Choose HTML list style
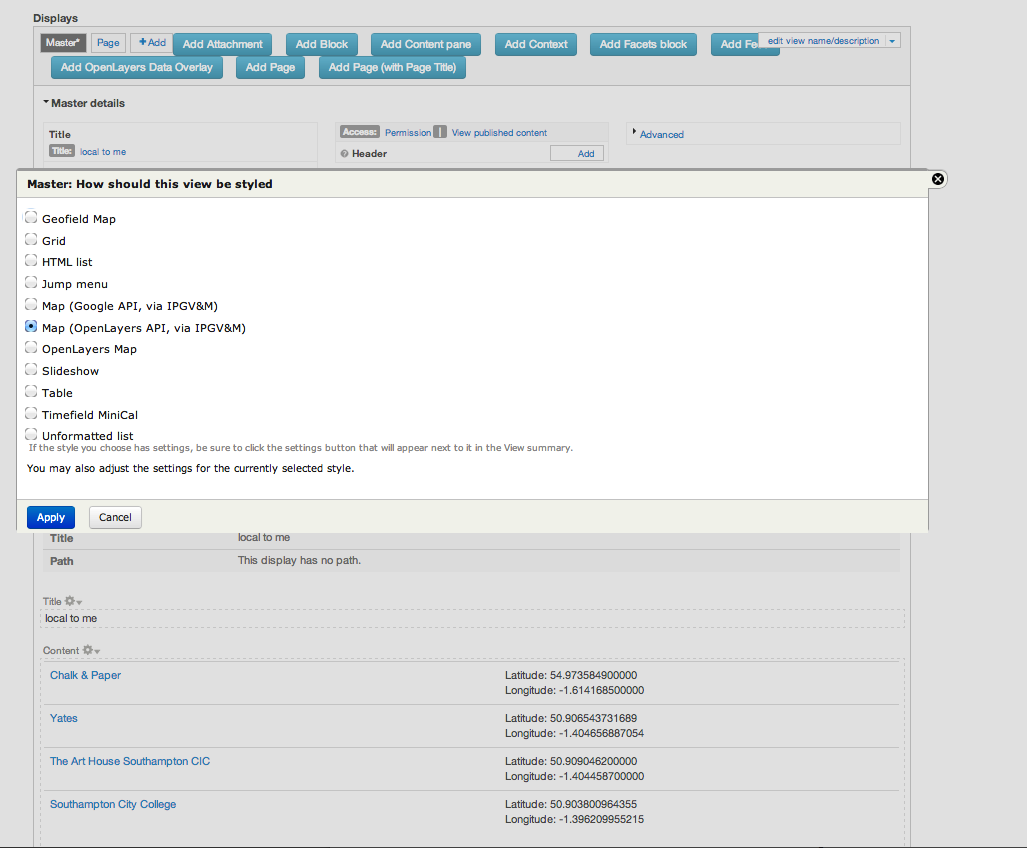Image resolution: width=1027 pixels, height=848 pixels. (x=31, y=261)
